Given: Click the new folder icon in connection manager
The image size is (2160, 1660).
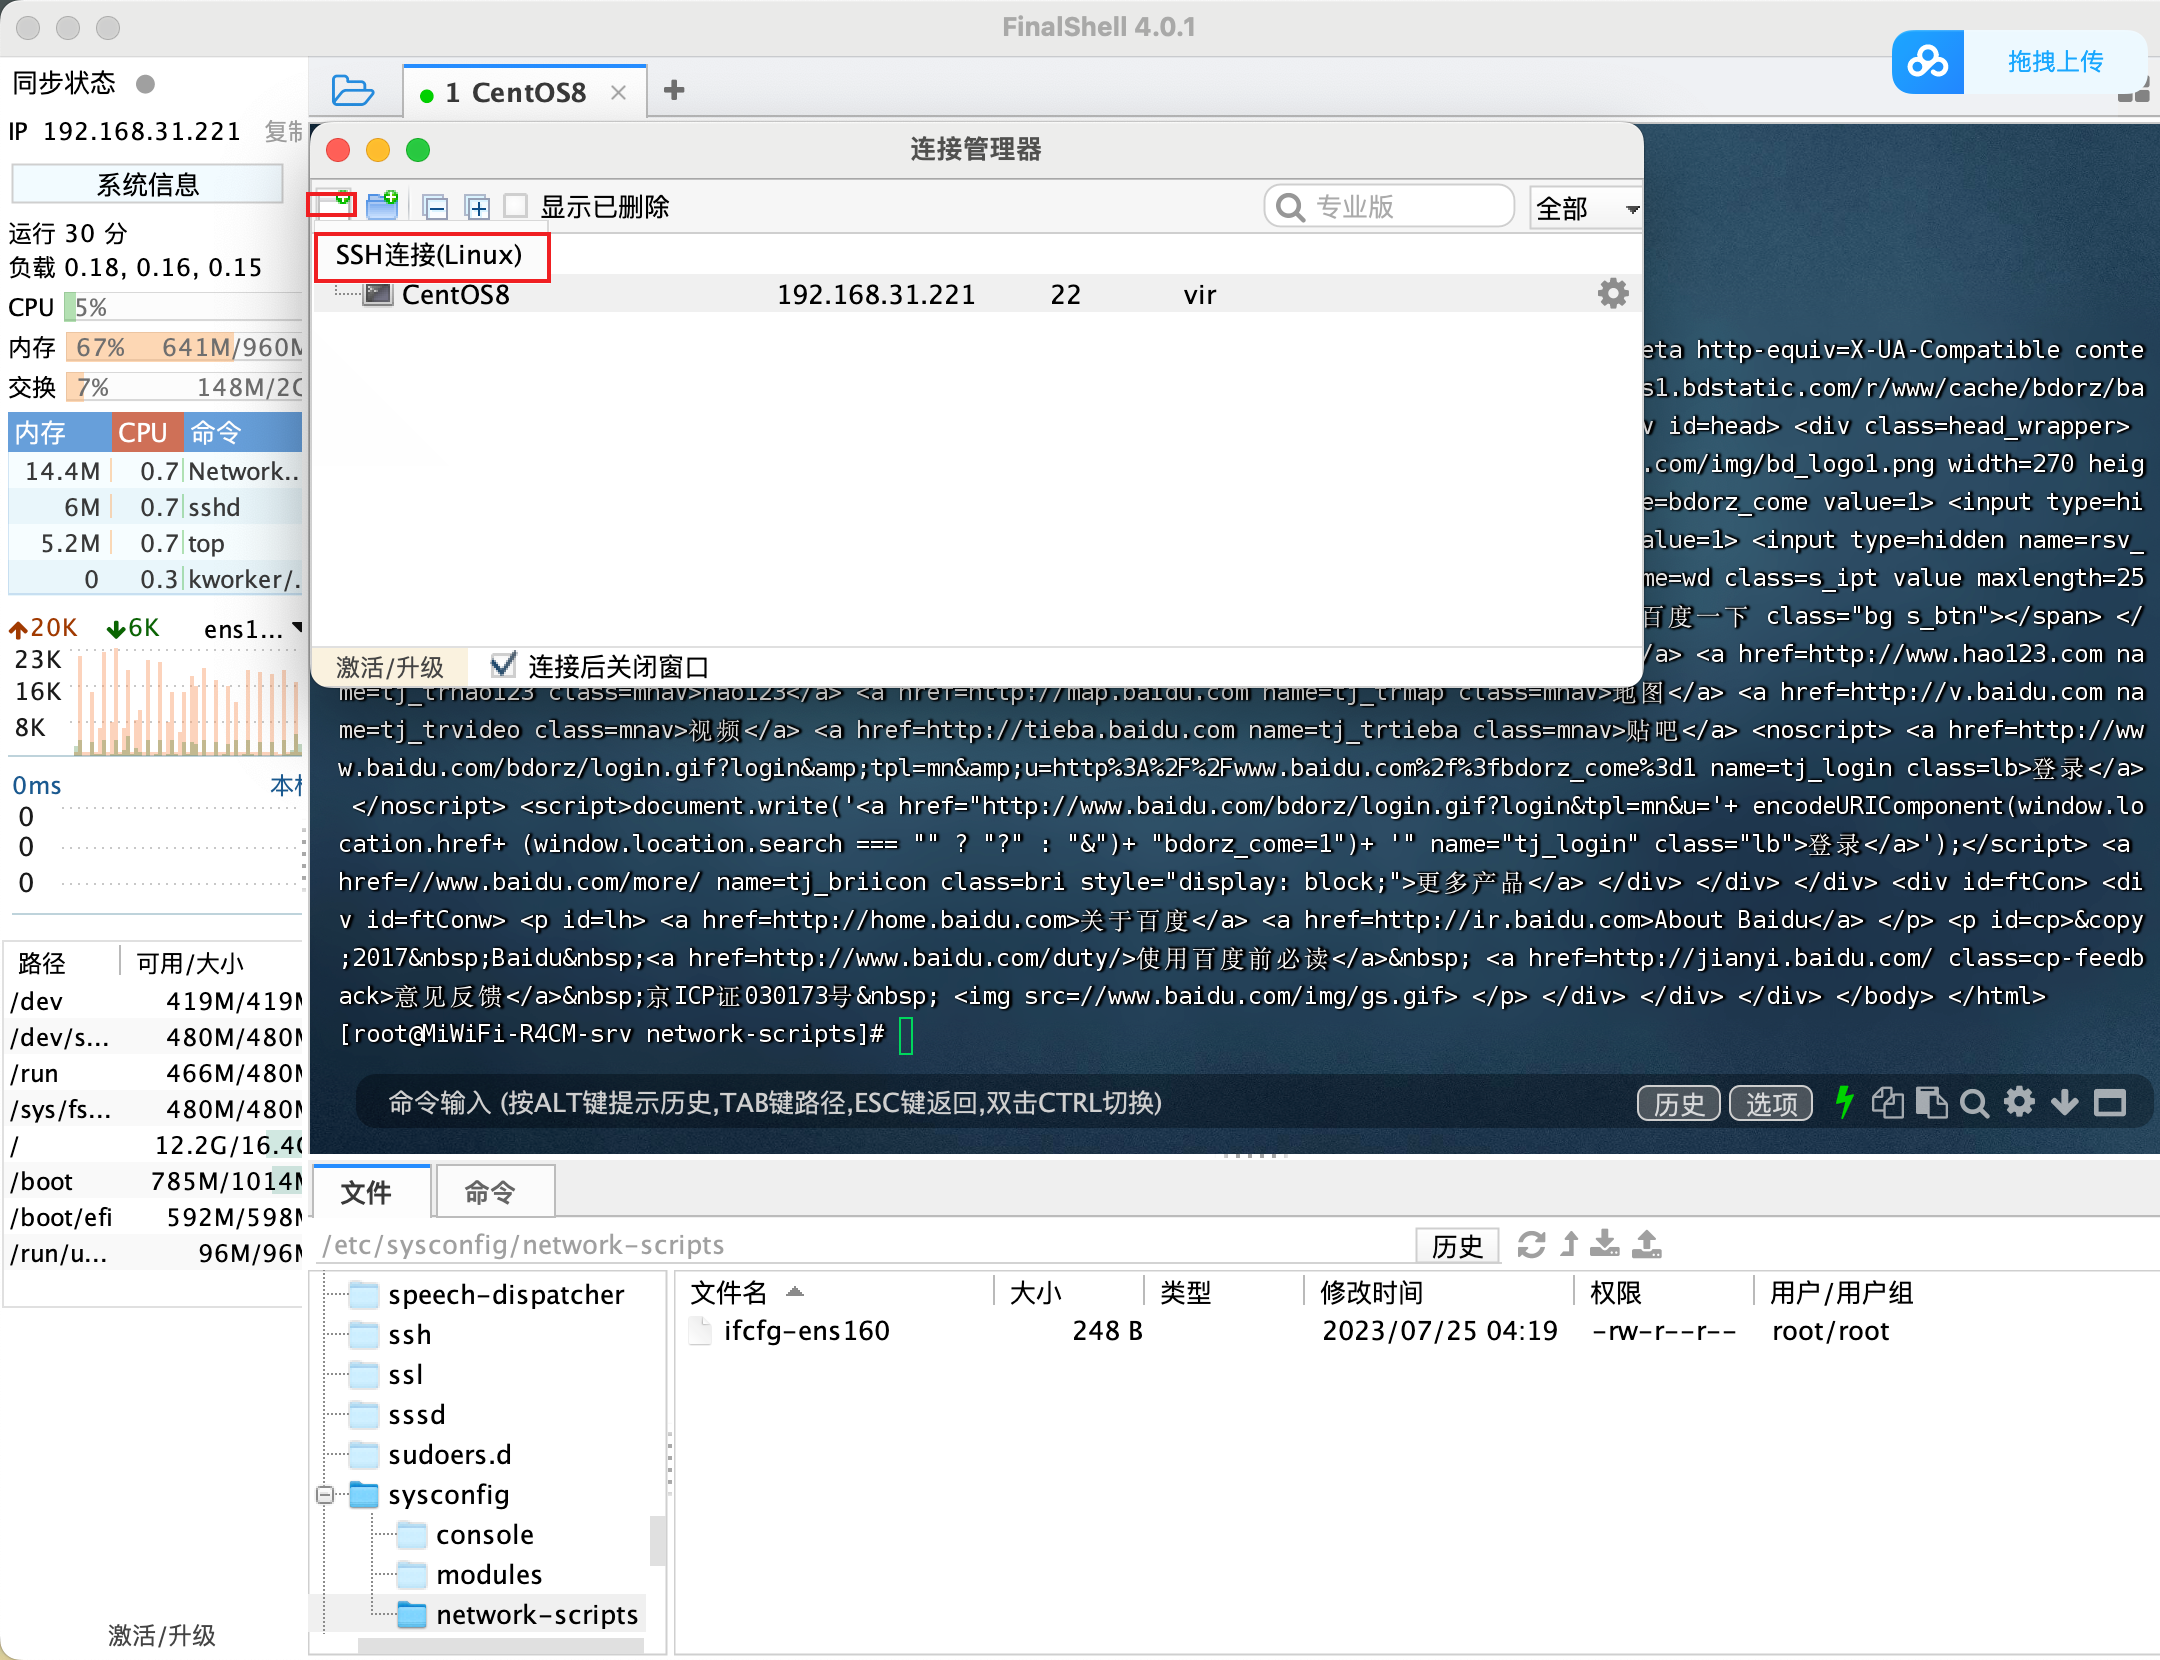Looking at the screenshot, I should [x=382, y=206].
